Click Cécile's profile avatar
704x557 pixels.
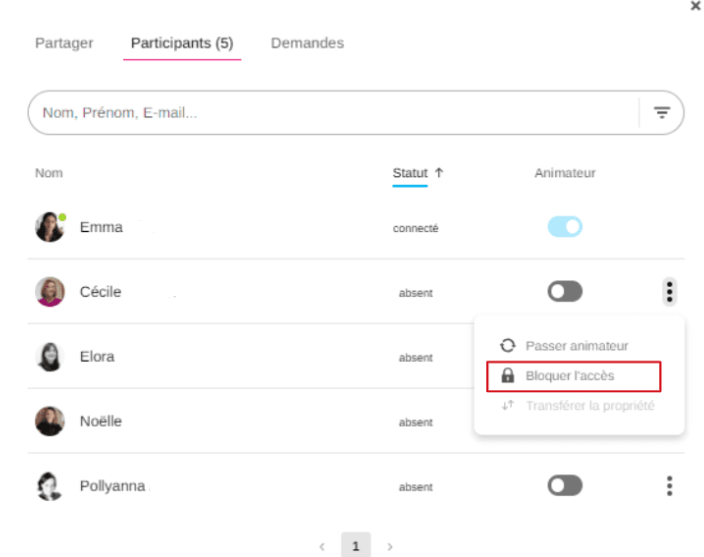point(50,292)
